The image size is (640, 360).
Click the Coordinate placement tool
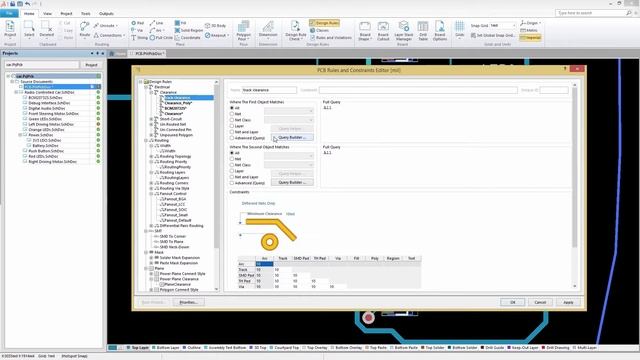[187, 38]
